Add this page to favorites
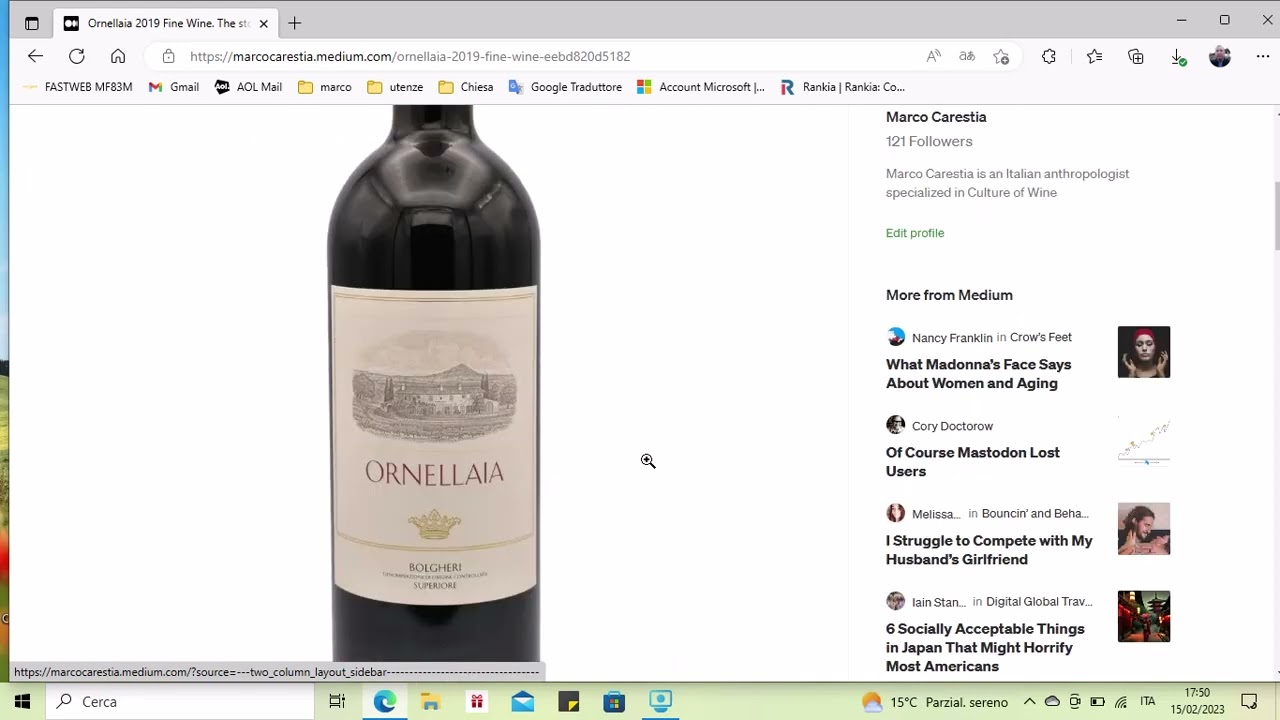 pos(1001,56)
